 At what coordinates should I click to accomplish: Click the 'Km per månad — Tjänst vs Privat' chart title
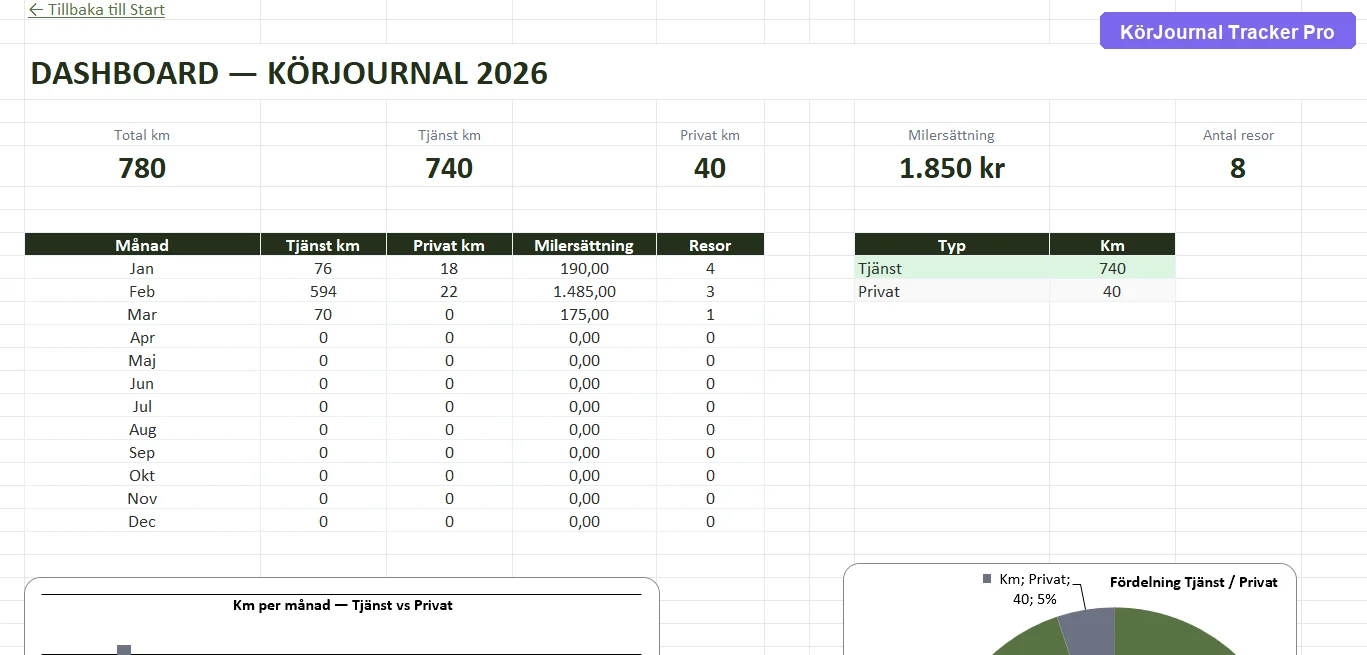point(343,605)
